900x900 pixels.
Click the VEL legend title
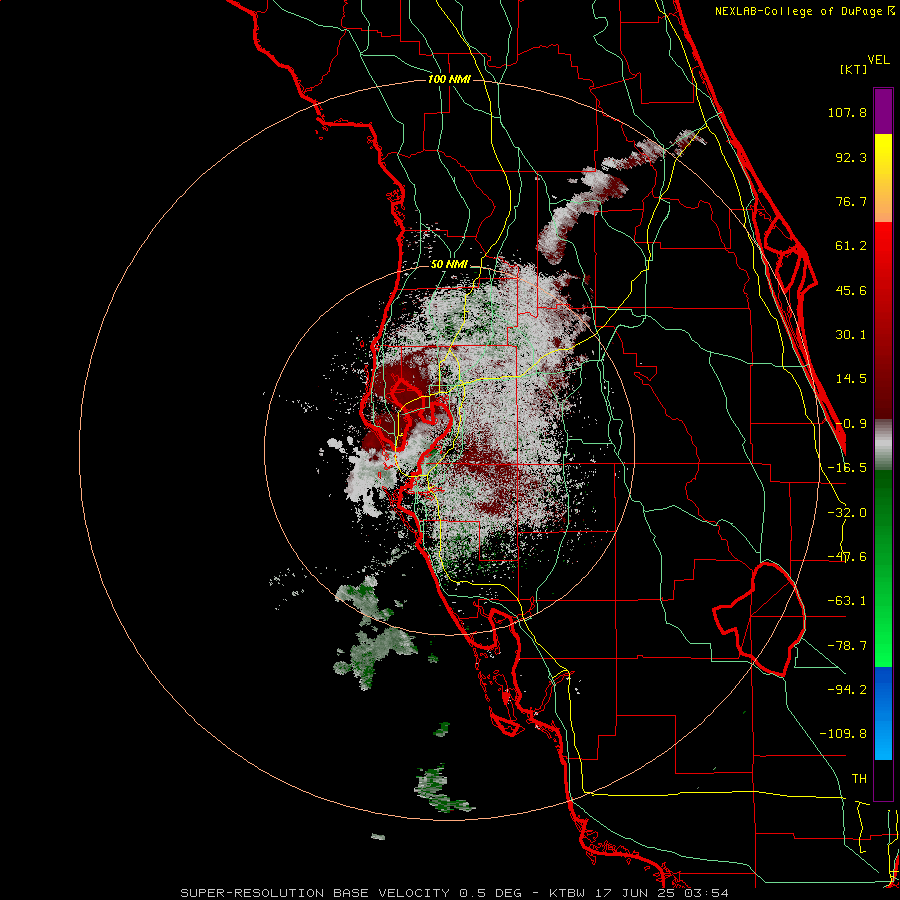878,60
